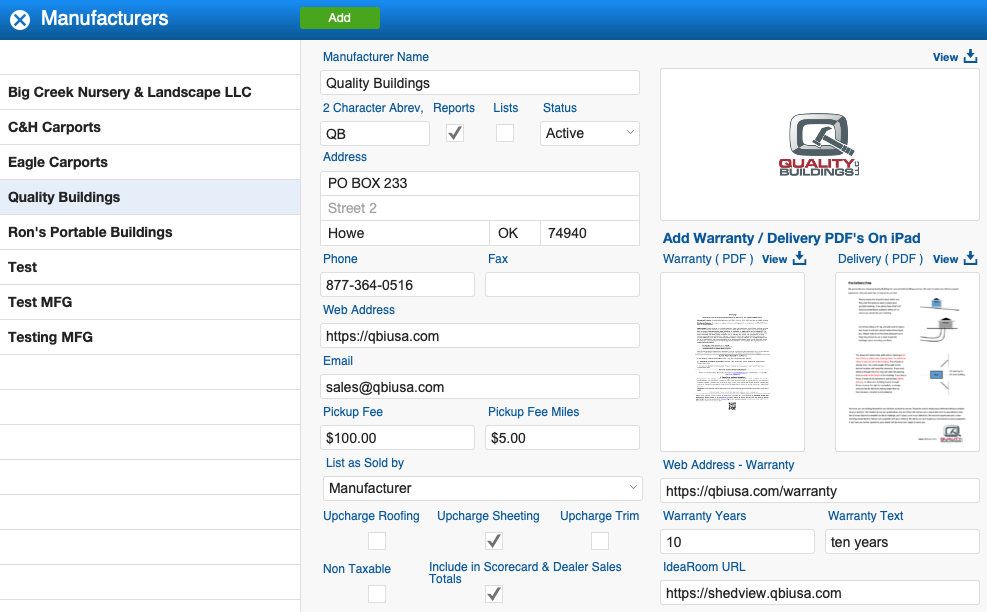Select the Test manufacturer row
Image resolution: width=987 pixels, height=612 pixels.
point(150,267)
